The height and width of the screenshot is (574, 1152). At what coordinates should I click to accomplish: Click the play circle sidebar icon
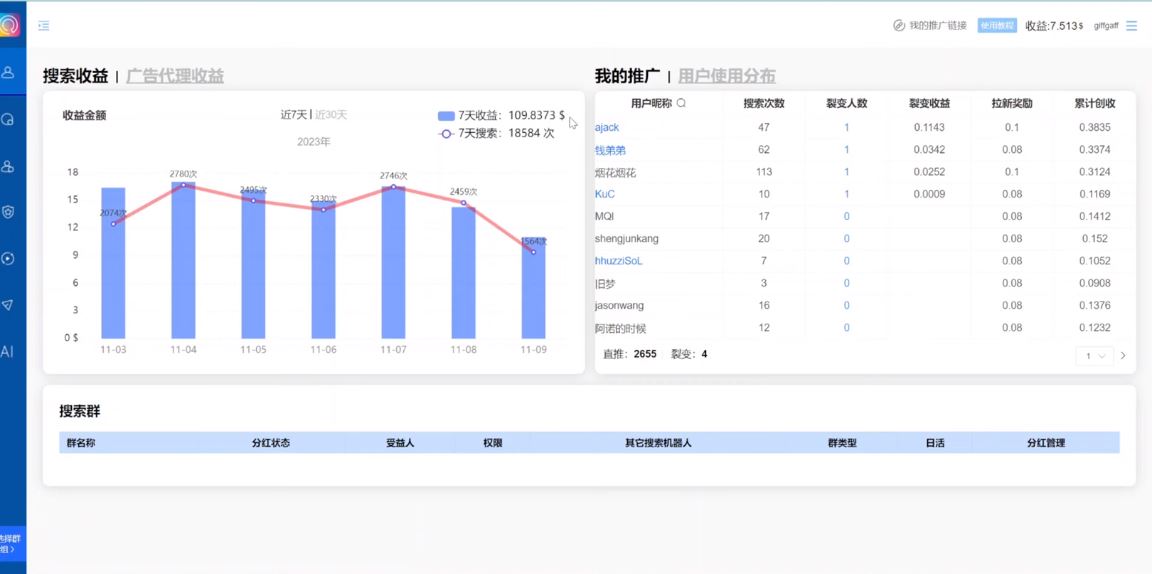click(x=8, y=259)
